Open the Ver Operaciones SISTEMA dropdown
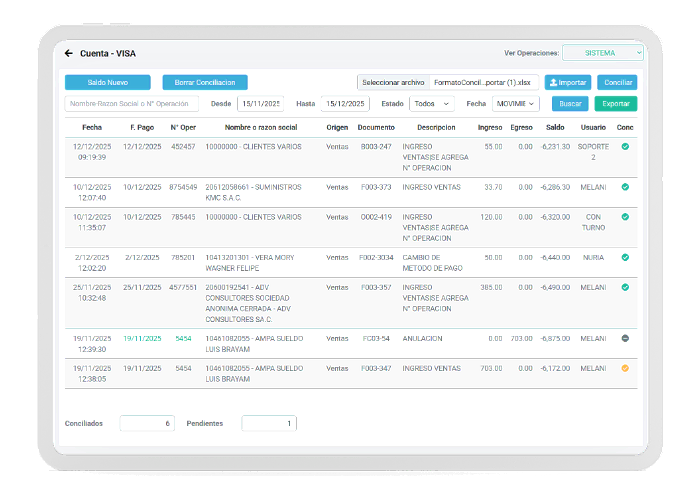 tap(603, 53)
